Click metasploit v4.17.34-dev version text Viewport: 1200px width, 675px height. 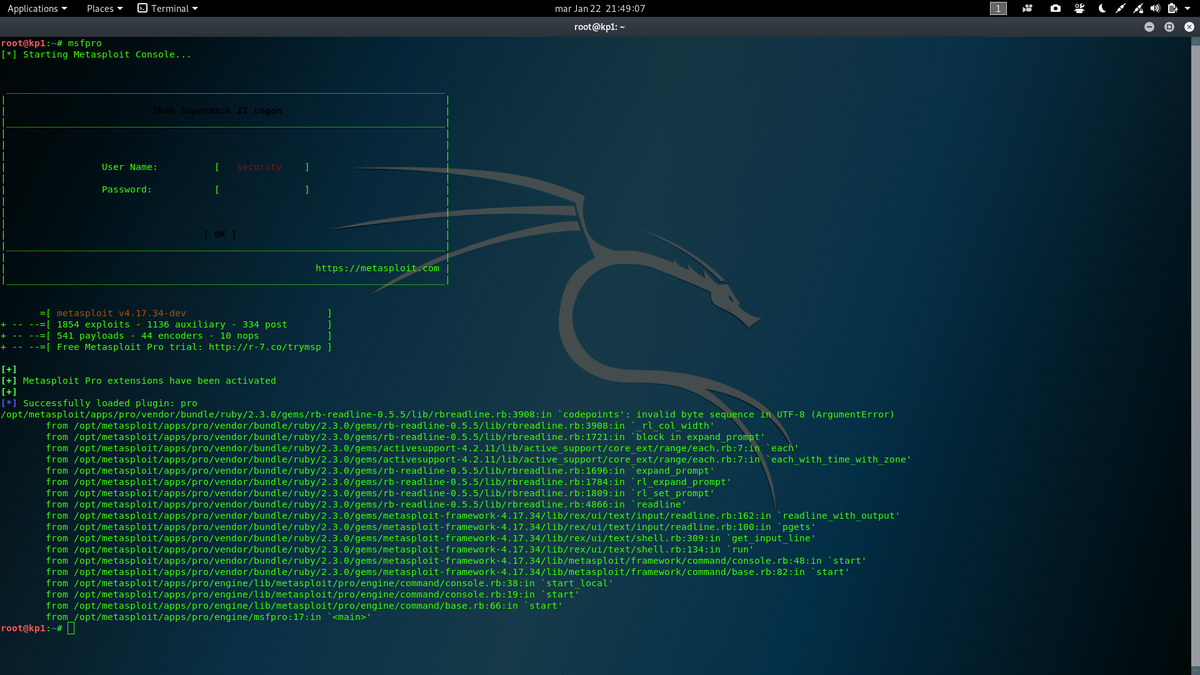[x=121, y=313]
